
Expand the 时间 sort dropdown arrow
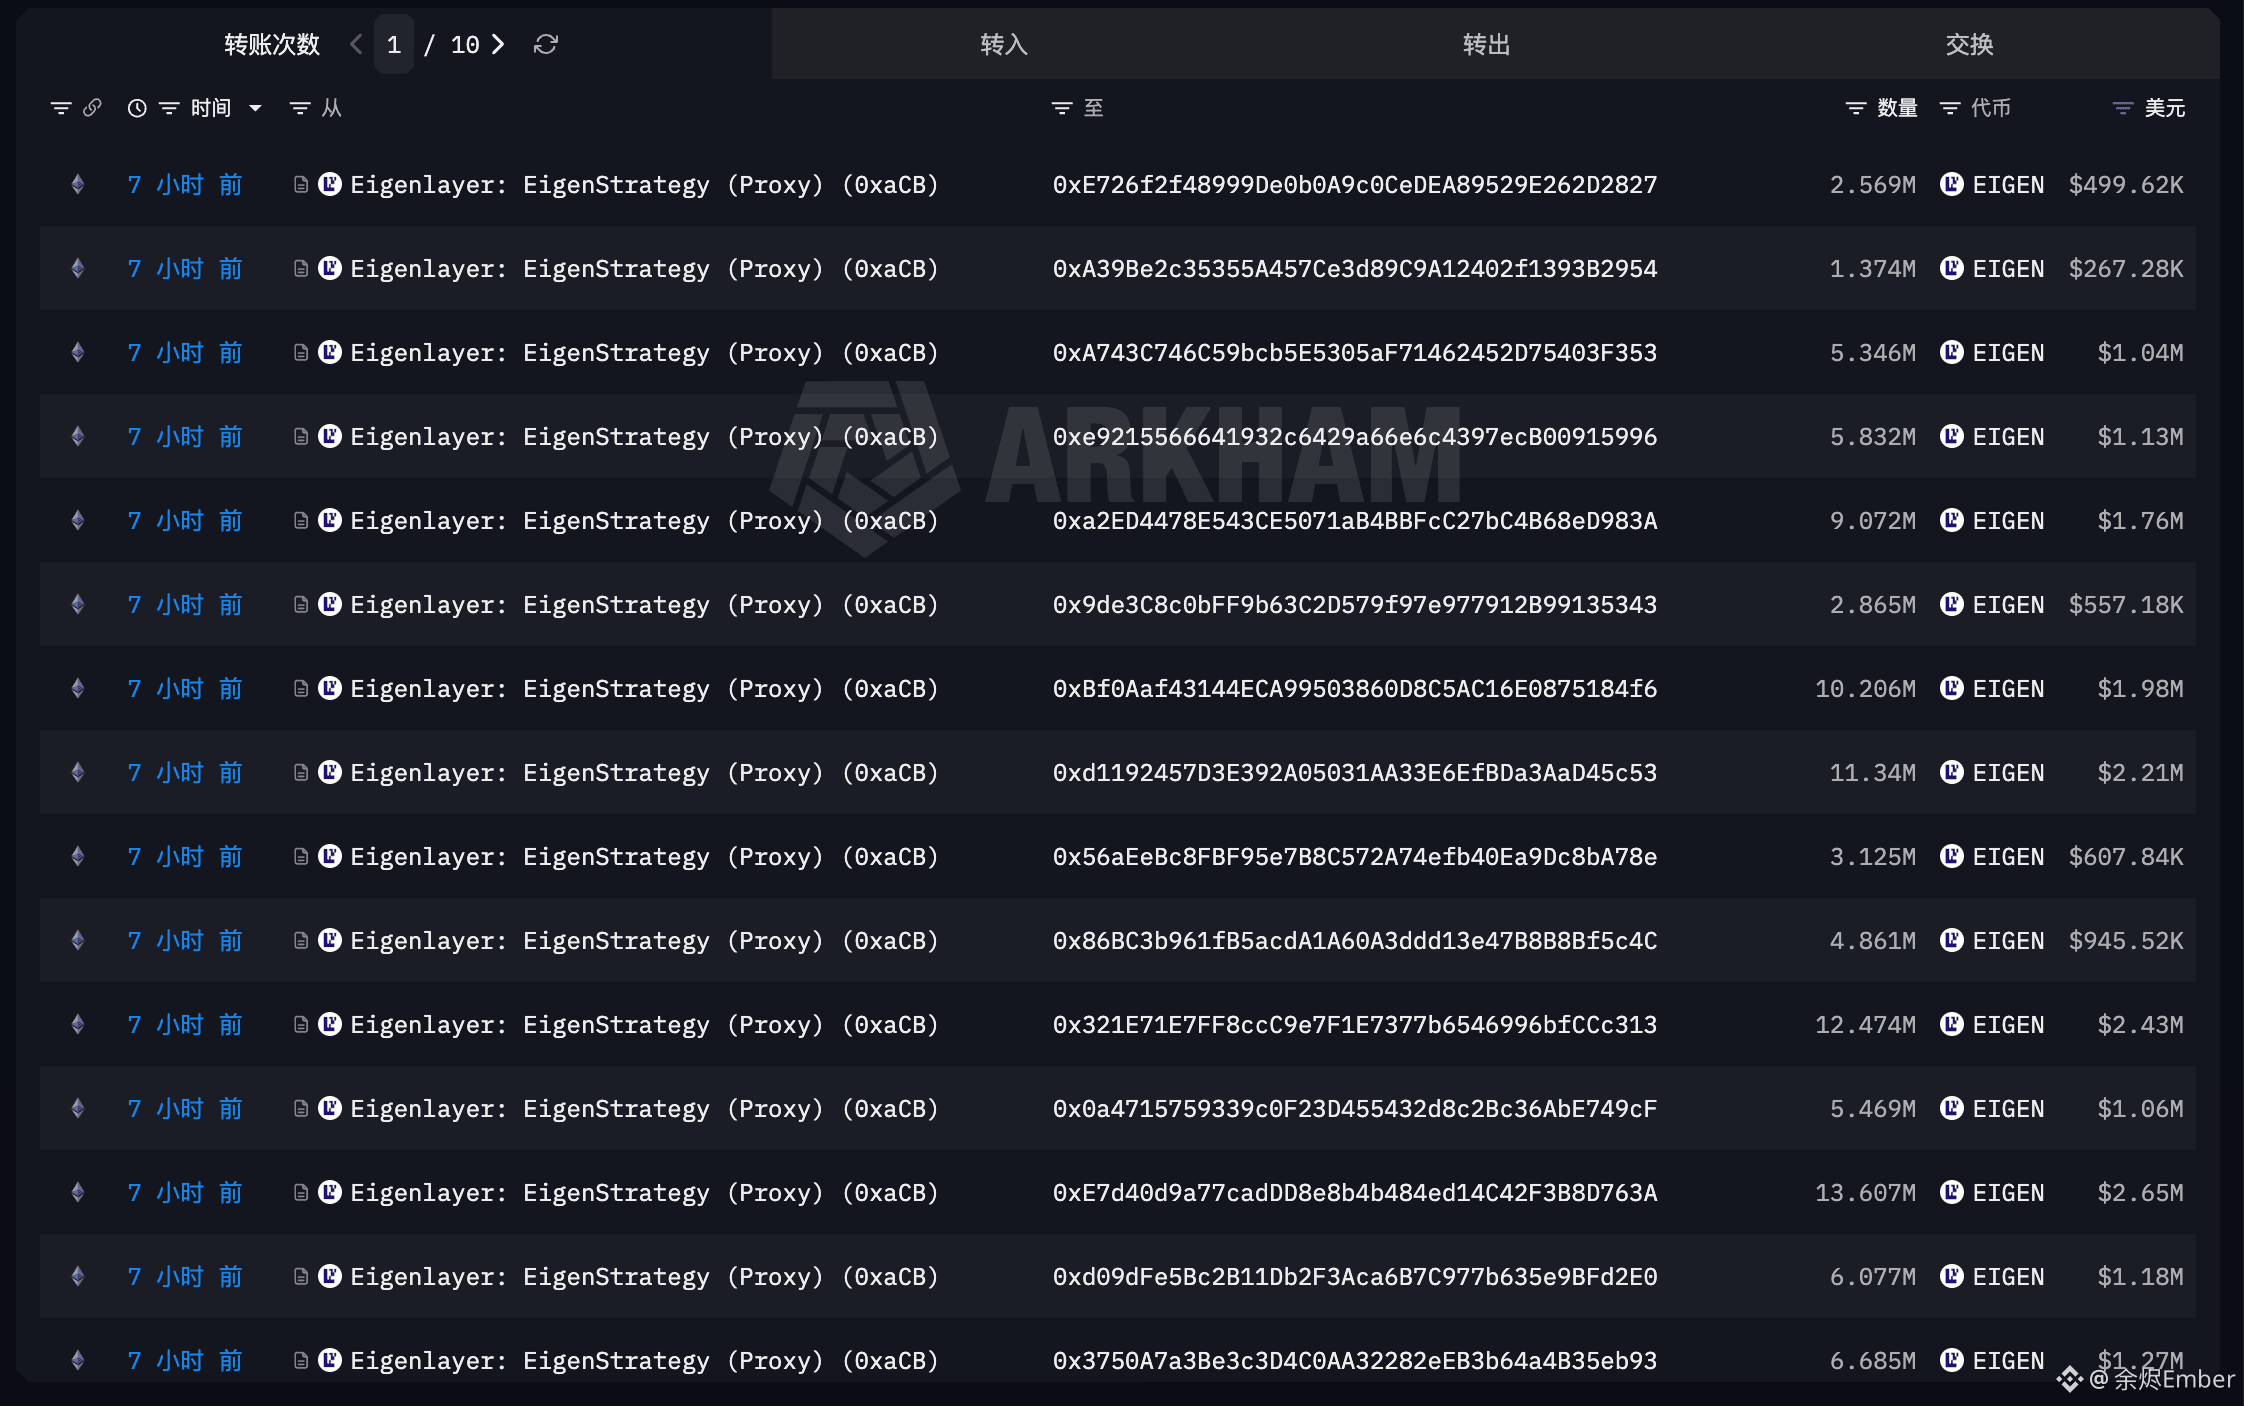coord(255,108)
